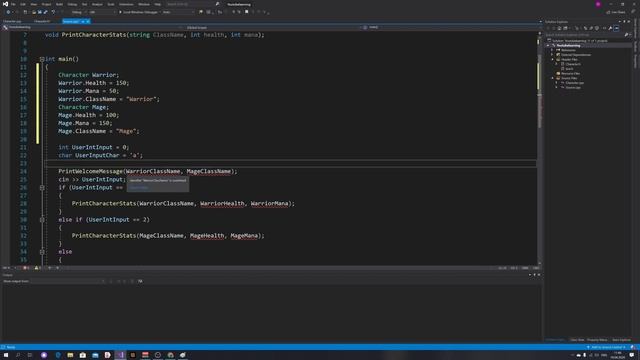The width and height of the screenshot is (640, 360).
Task: Open the Debug menu
Action: [x=72, y=4]
